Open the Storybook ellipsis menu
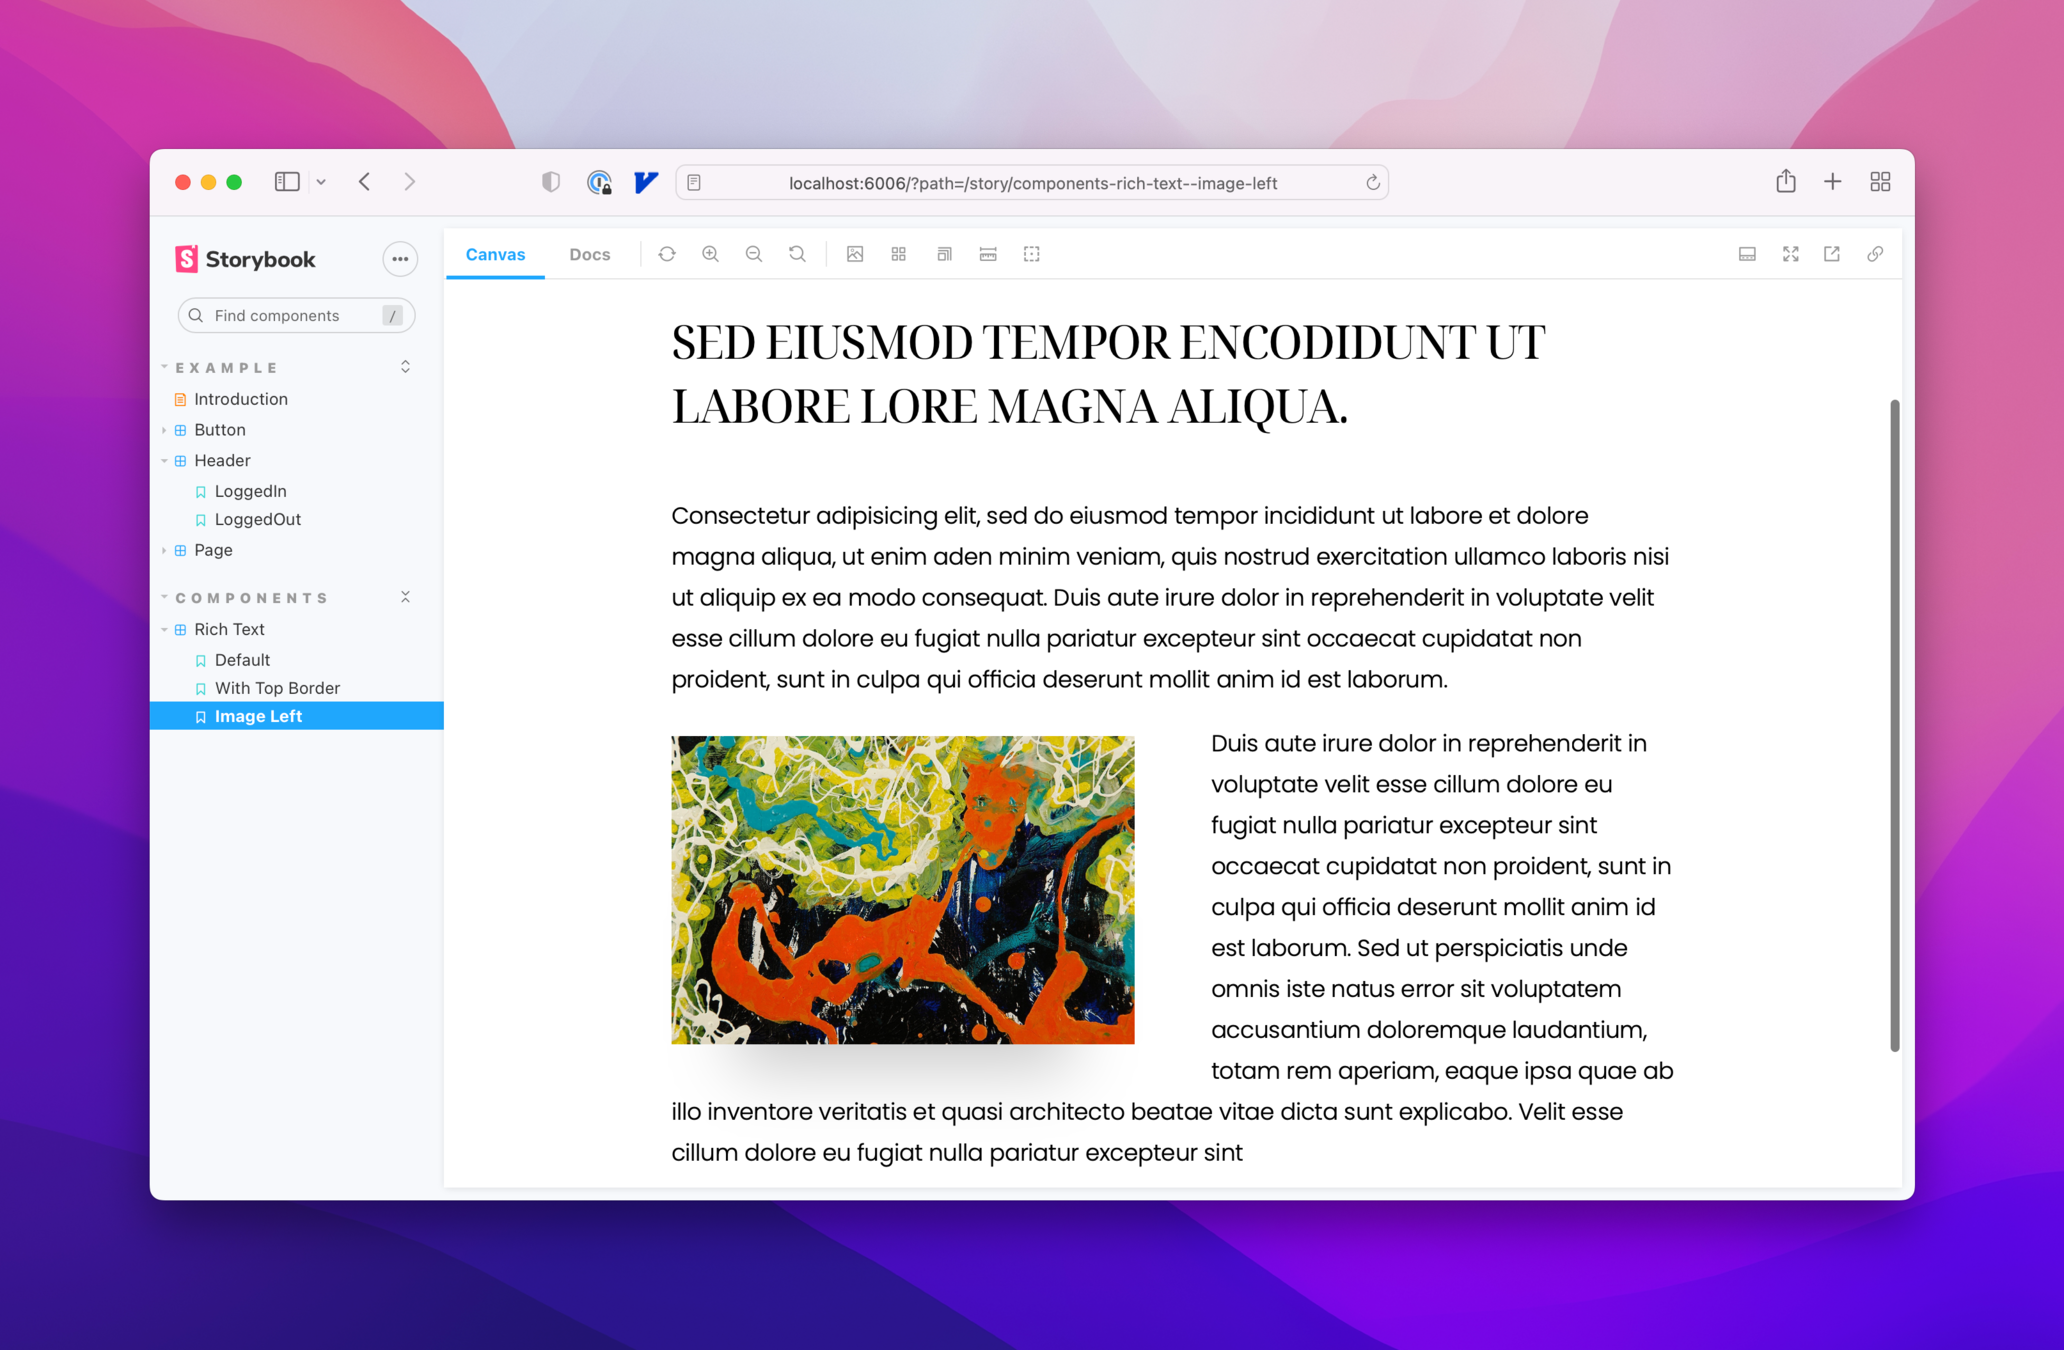 [x=400, y=259]
